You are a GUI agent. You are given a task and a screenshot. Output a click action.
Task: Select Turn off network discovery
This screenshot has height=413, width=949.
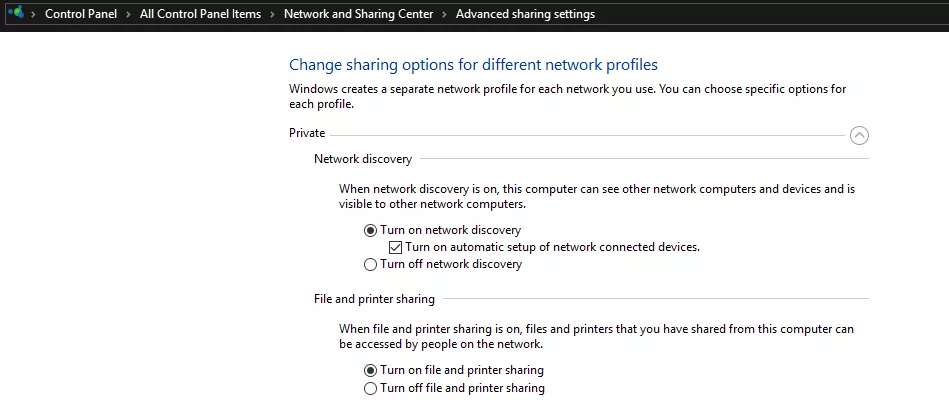pos(443,265)
